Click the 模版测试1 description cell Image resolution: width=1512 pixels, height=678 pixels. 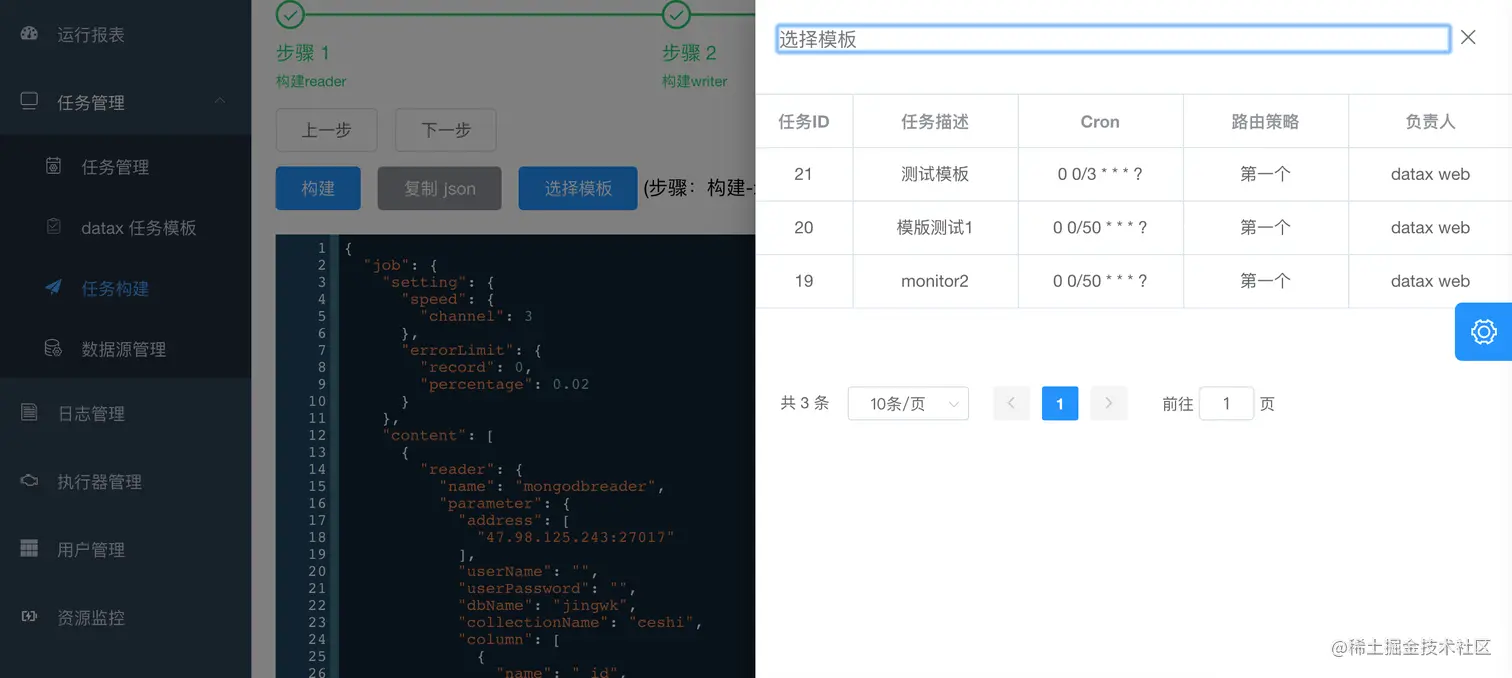[x=935, y=227]
